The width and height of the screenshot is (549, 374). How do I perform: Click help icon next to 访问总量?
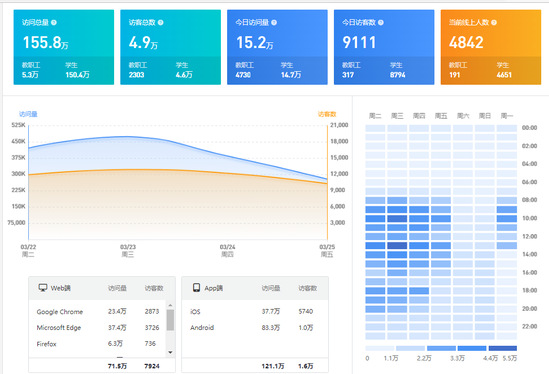pyautogui.click(x=54, y=22)
